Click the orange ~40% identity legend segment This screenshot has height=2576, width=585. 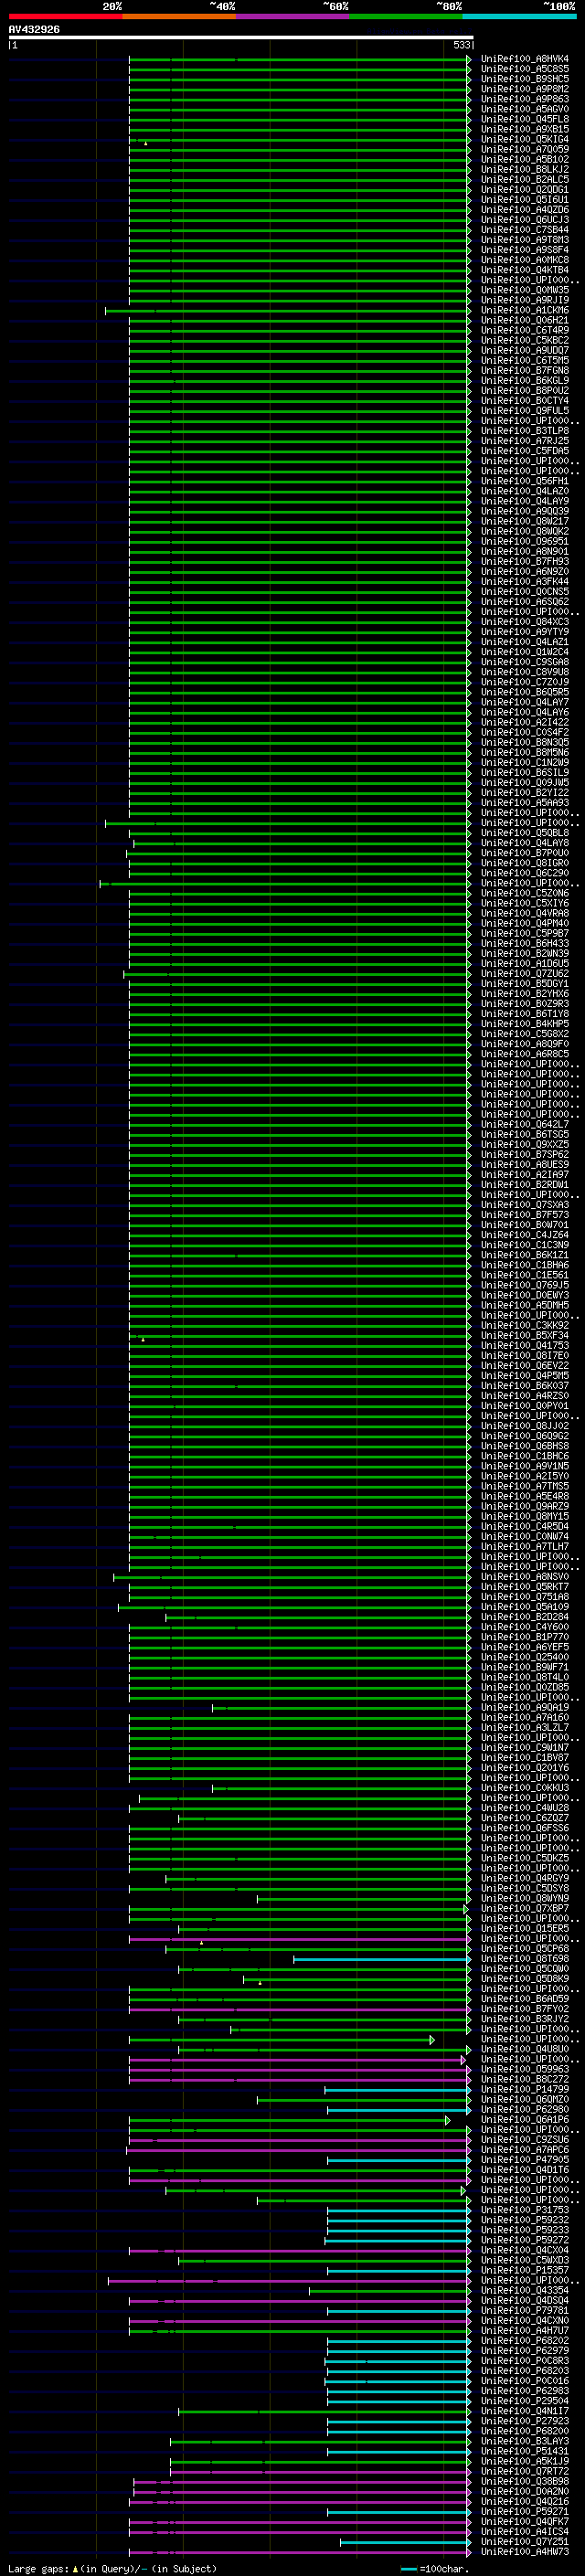[179, 16]
